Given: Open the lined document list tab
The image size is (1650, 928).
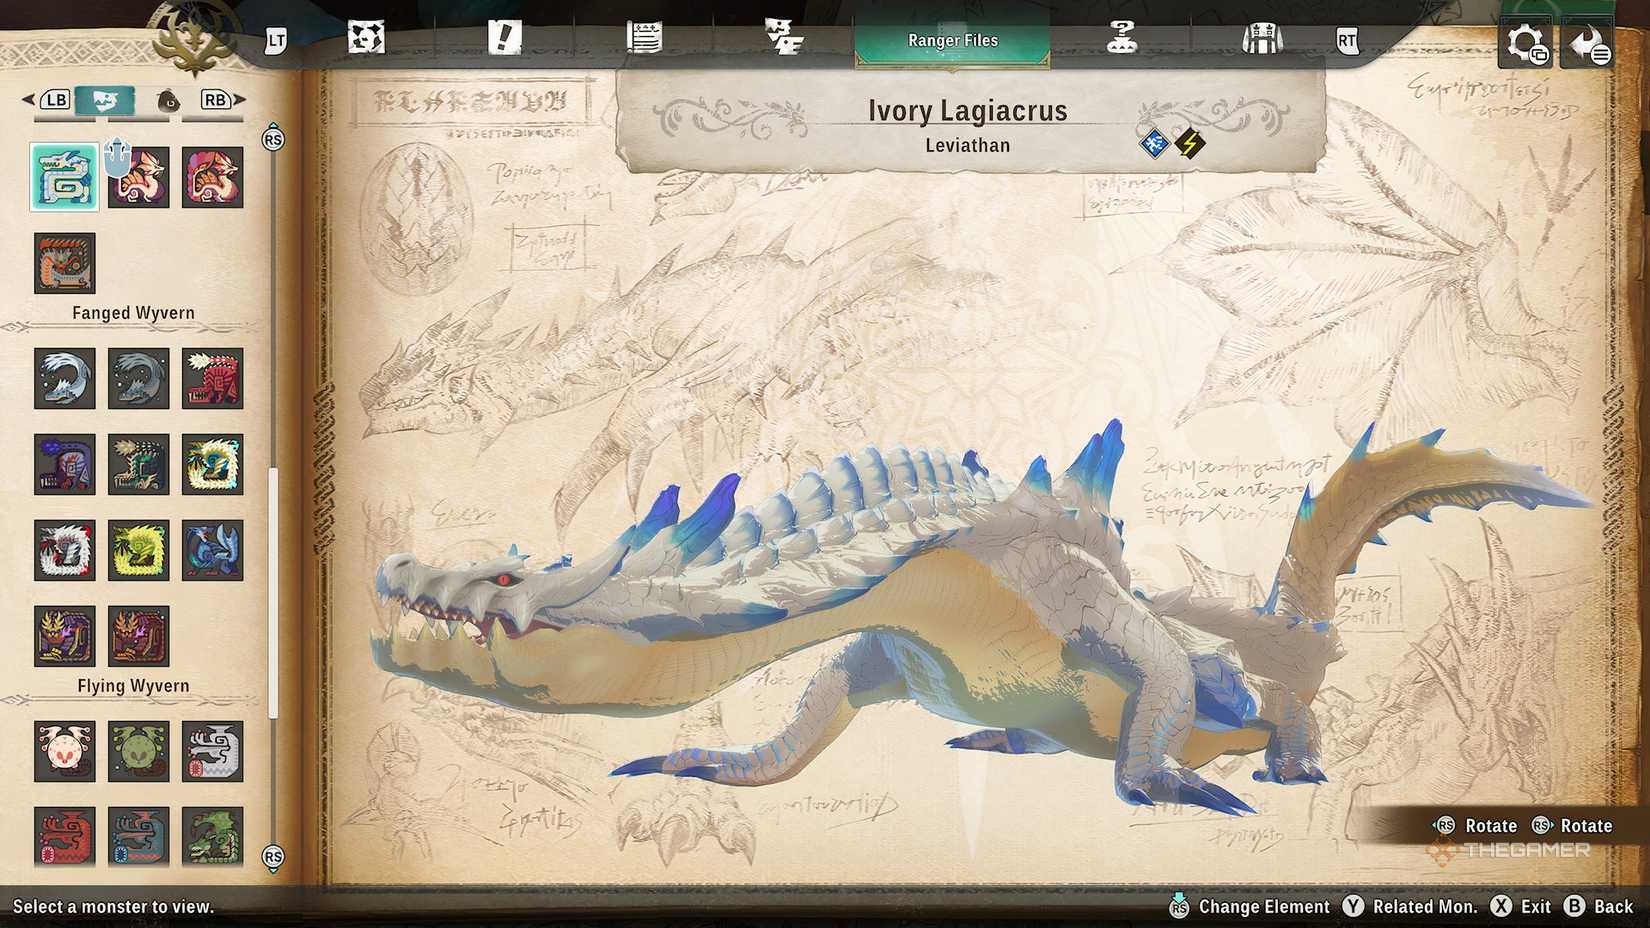Looking at the screenshot, I should click(x=644, y=39).
